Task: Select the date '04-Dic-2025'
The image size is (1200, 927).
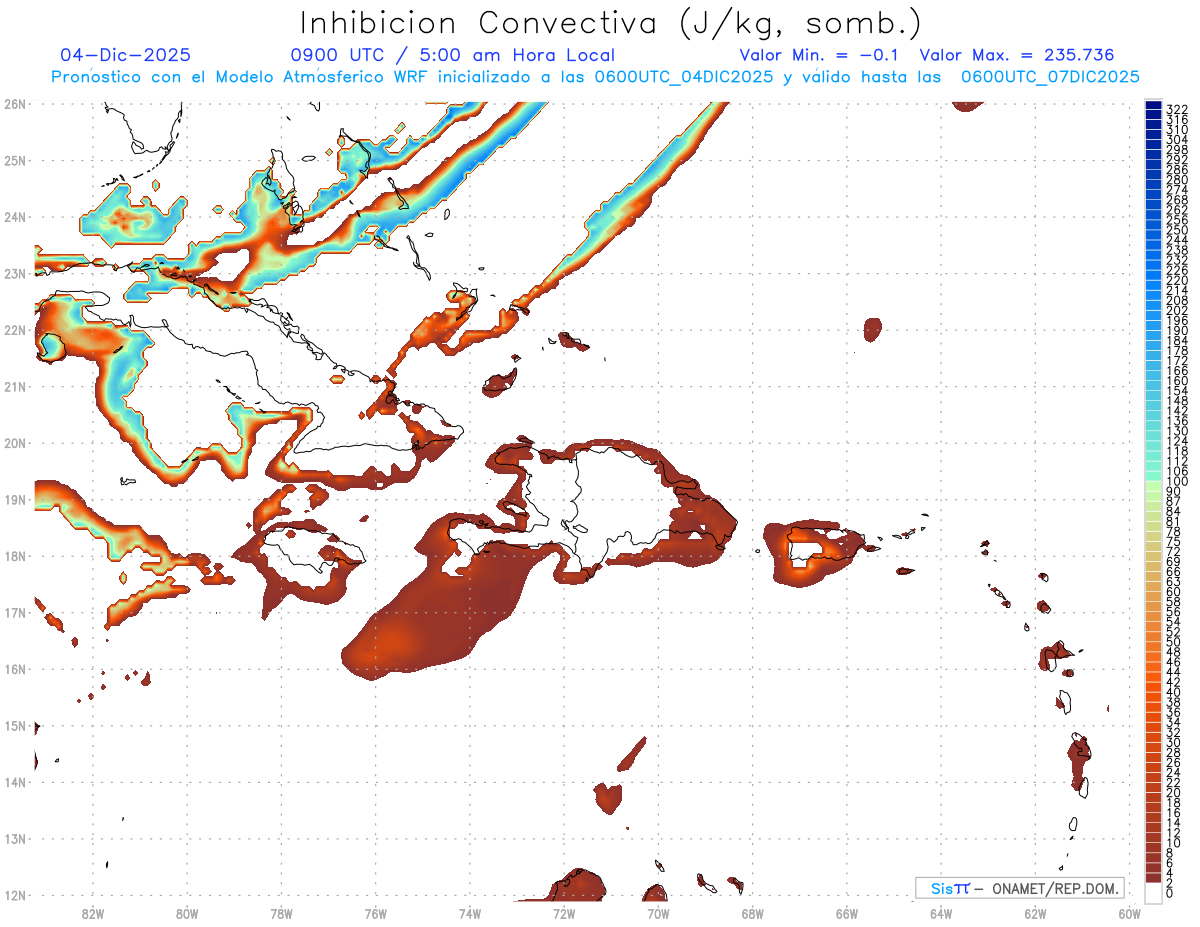Action: (x=125, y=55)
